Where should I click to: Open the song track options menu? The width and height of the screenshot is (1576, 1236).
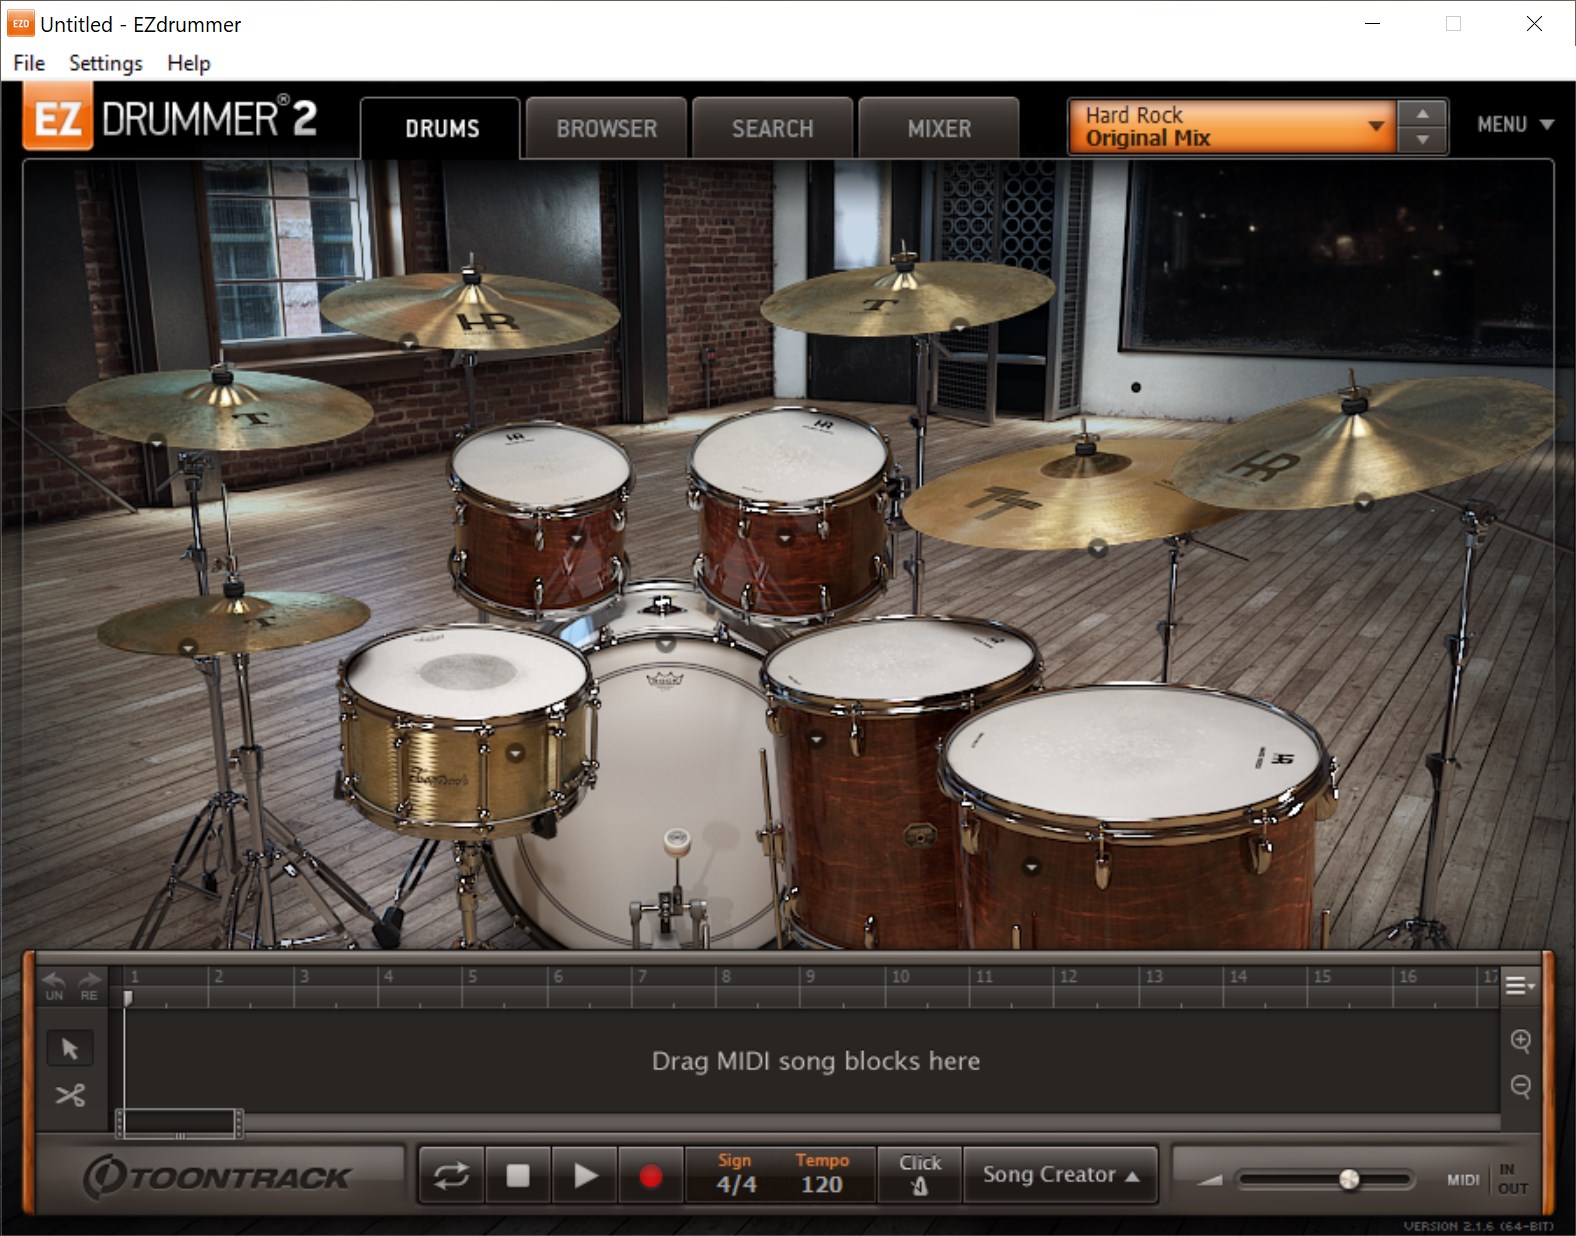[1518, 986]
